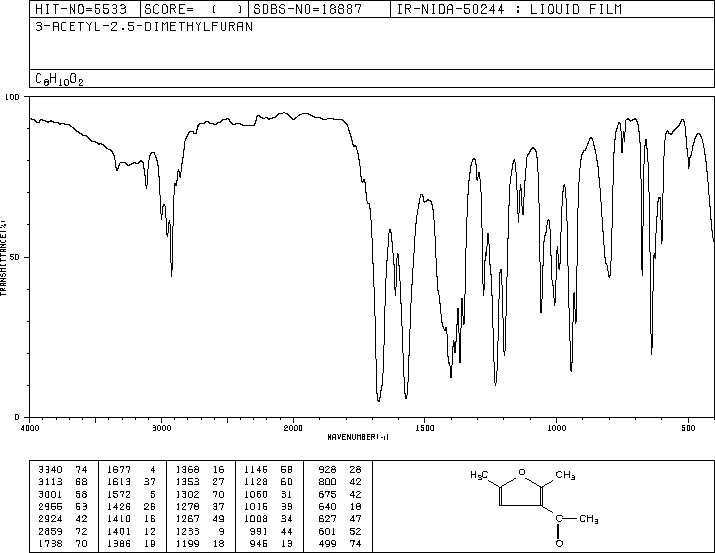
Task: Click the furan ring oxygen in structure
Action: tap(522, 472)
